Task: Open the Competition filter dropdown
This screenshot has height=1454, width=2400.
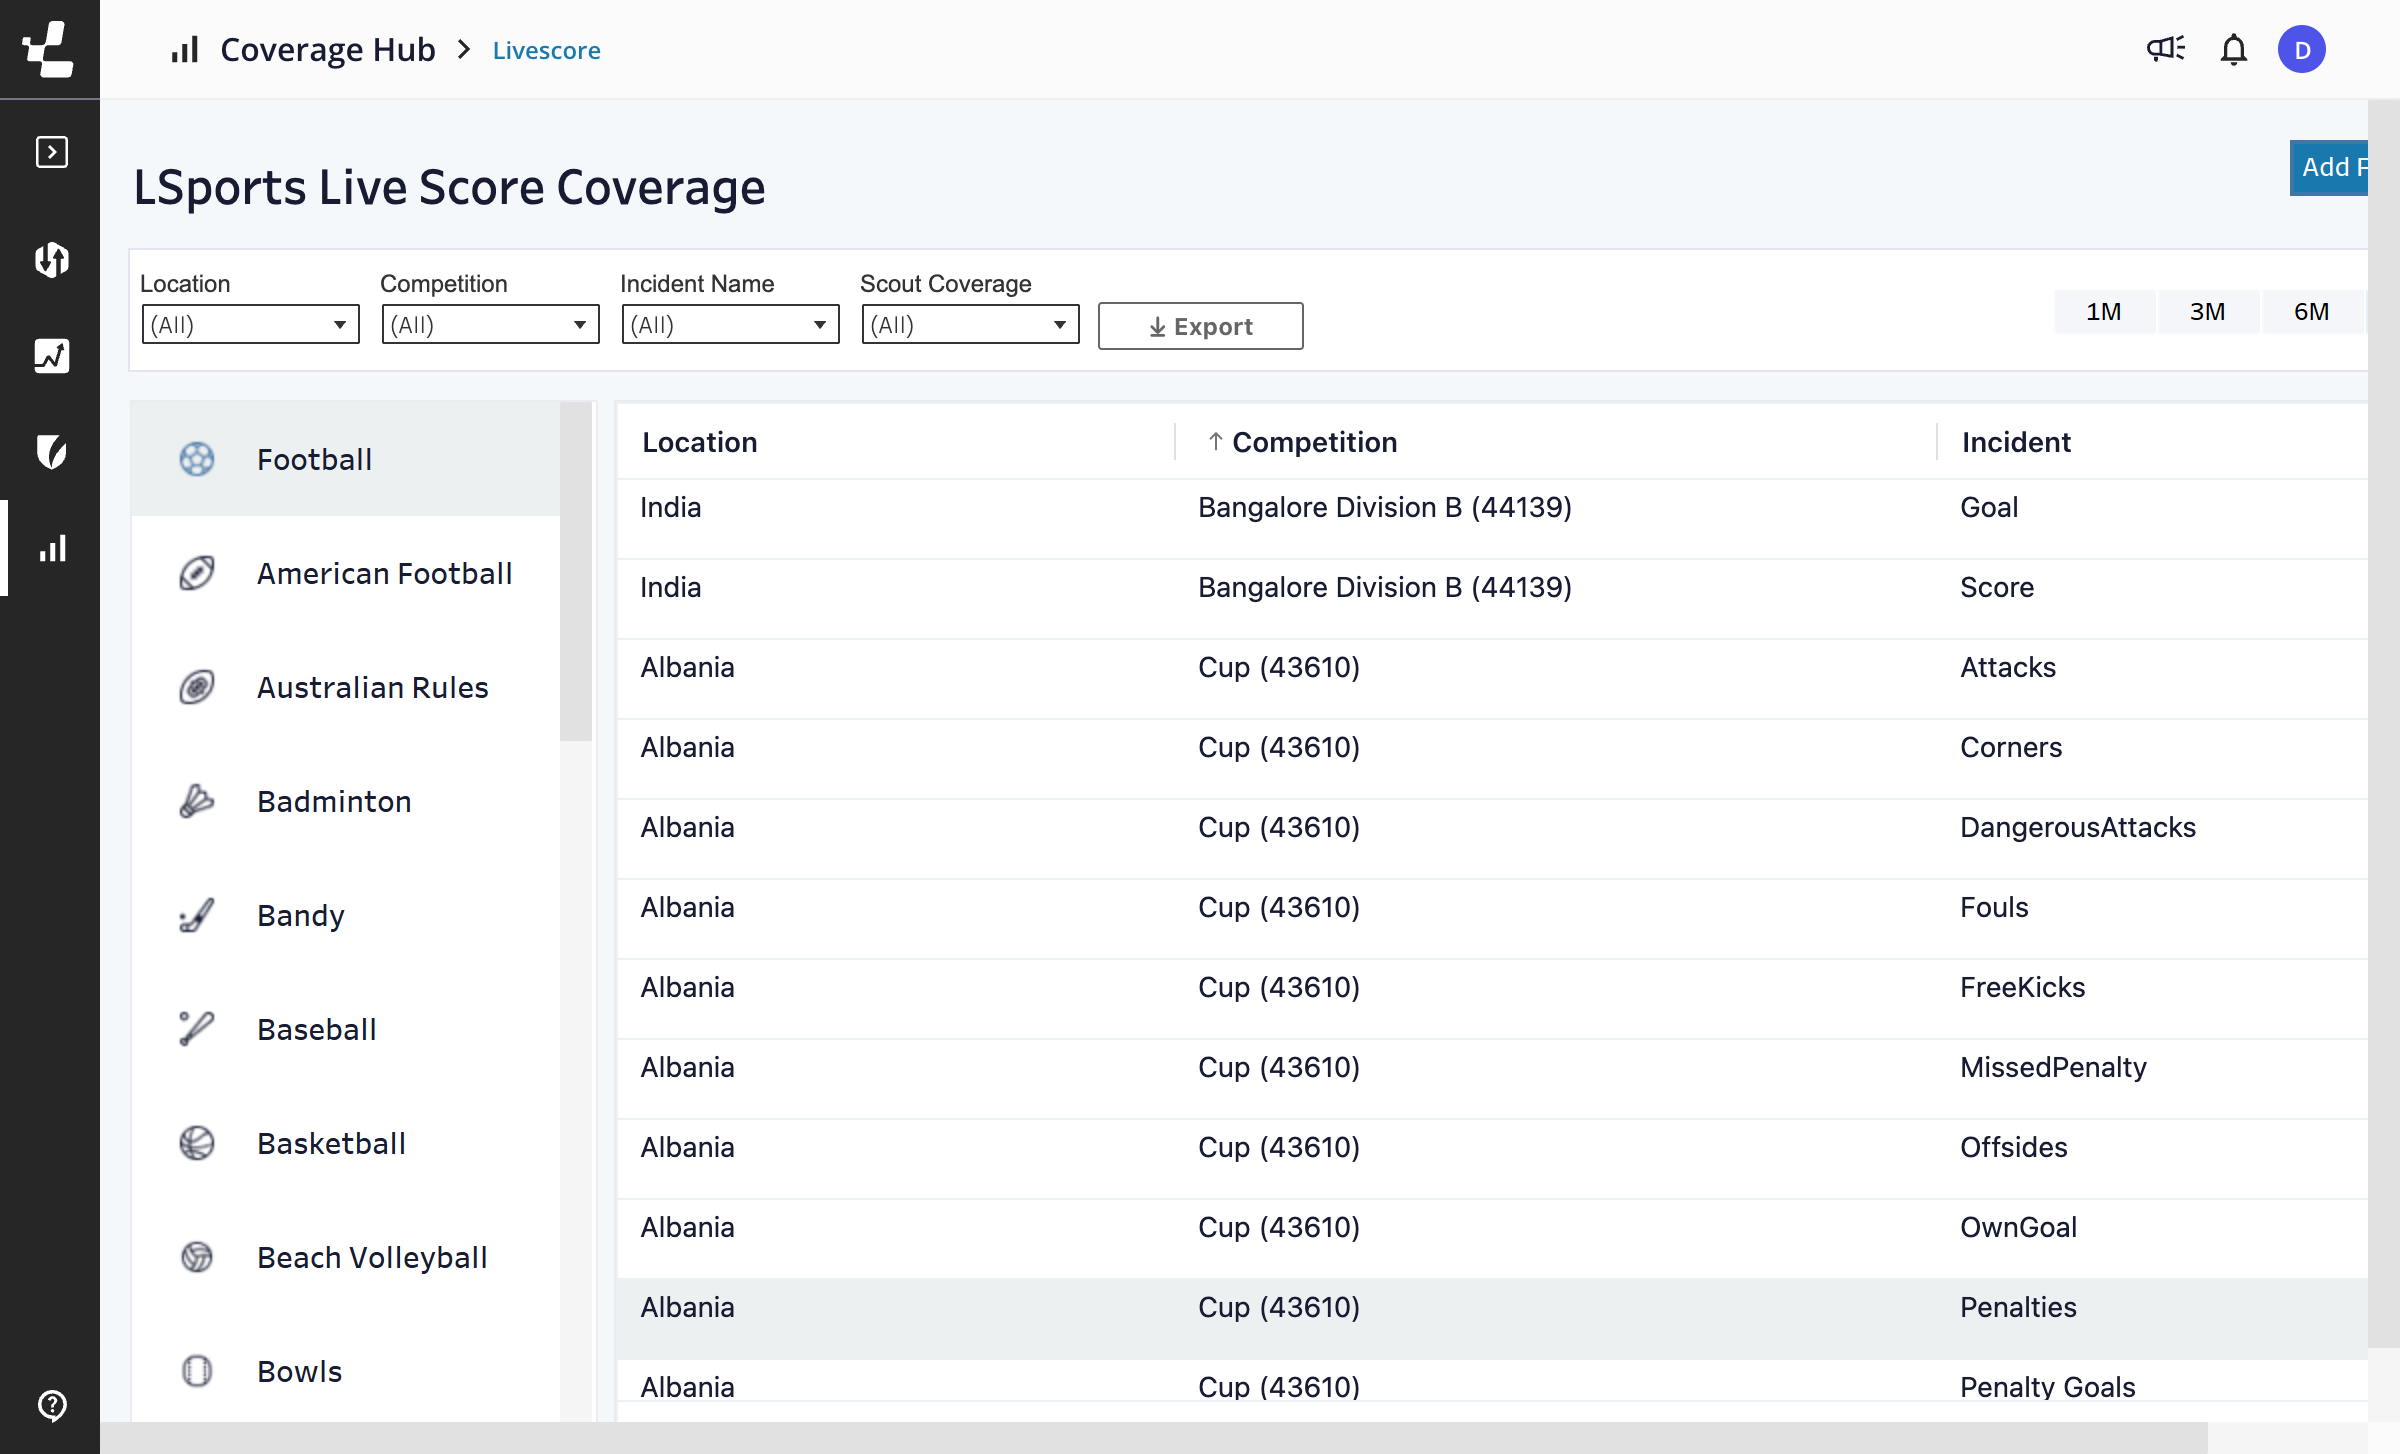Action: pyautogui.click(x=490, y=325)
